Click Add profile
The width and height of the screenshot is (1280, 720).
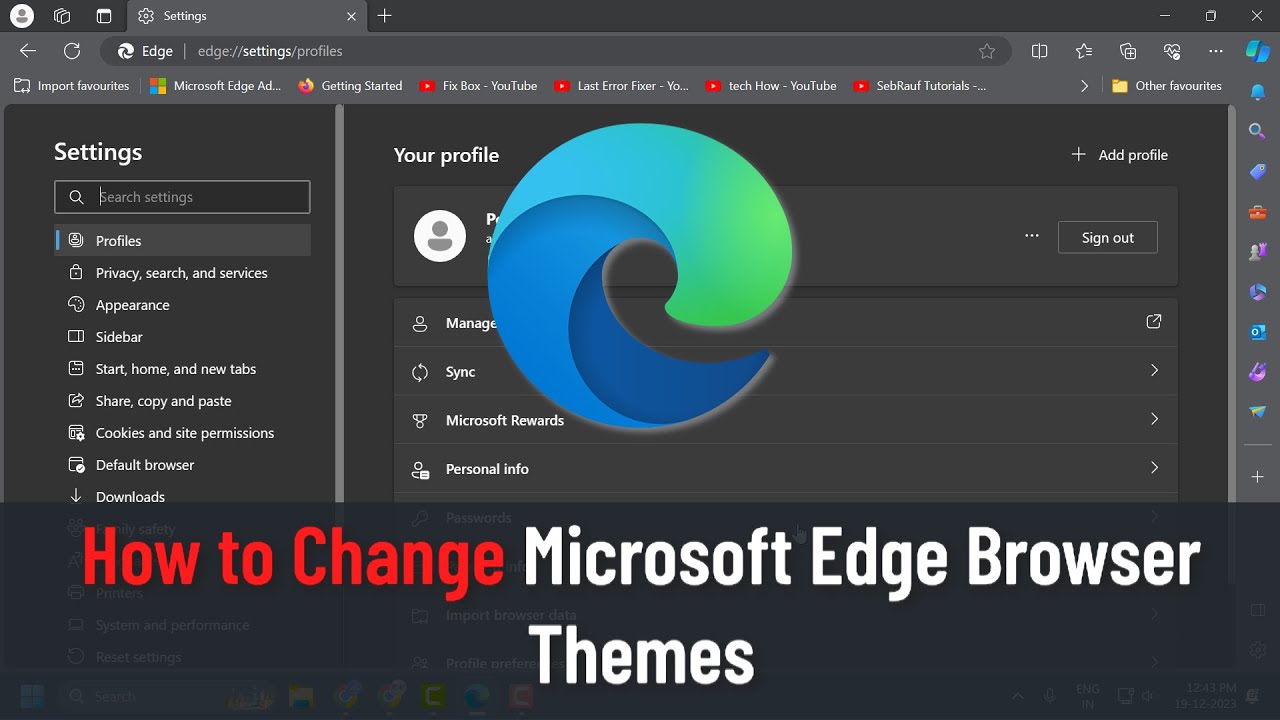(1120, 155)
